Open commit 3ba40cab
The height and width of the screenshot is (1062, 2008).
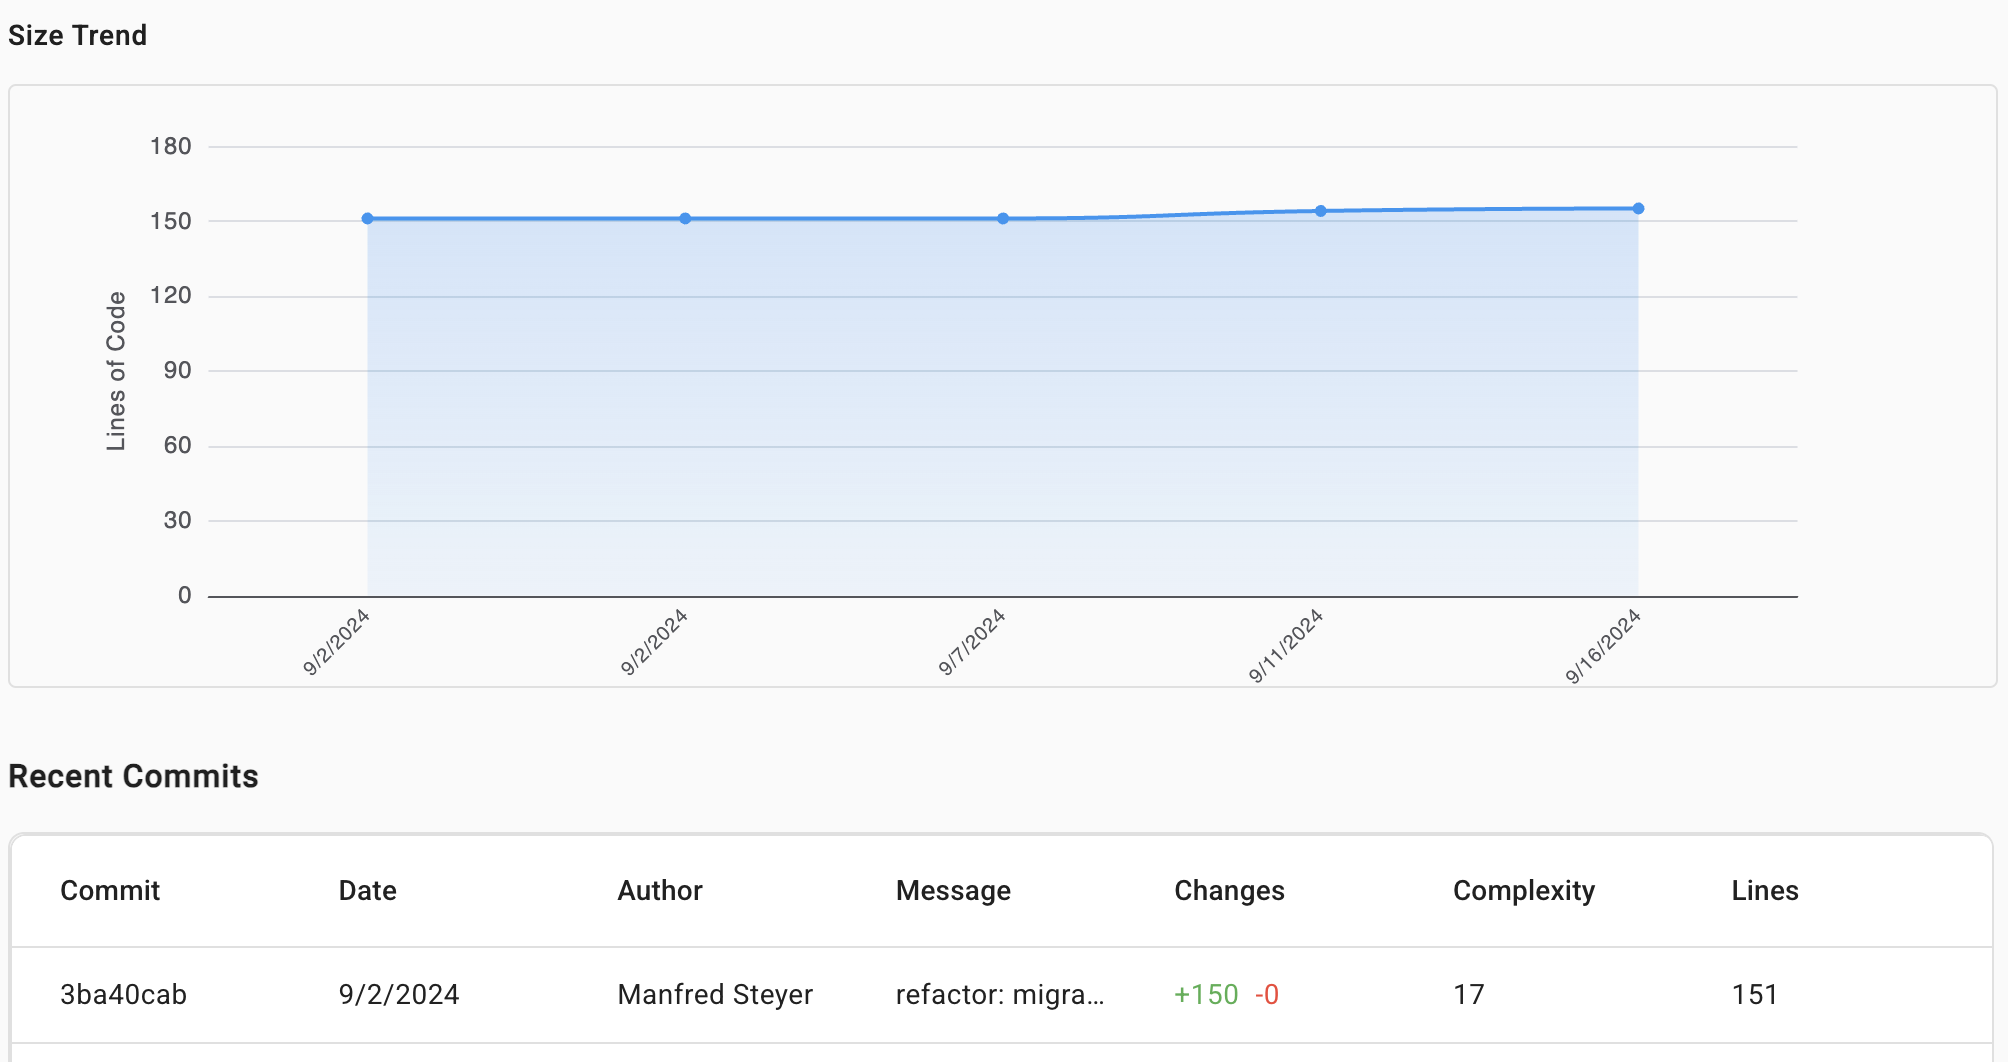pos(123,994)
